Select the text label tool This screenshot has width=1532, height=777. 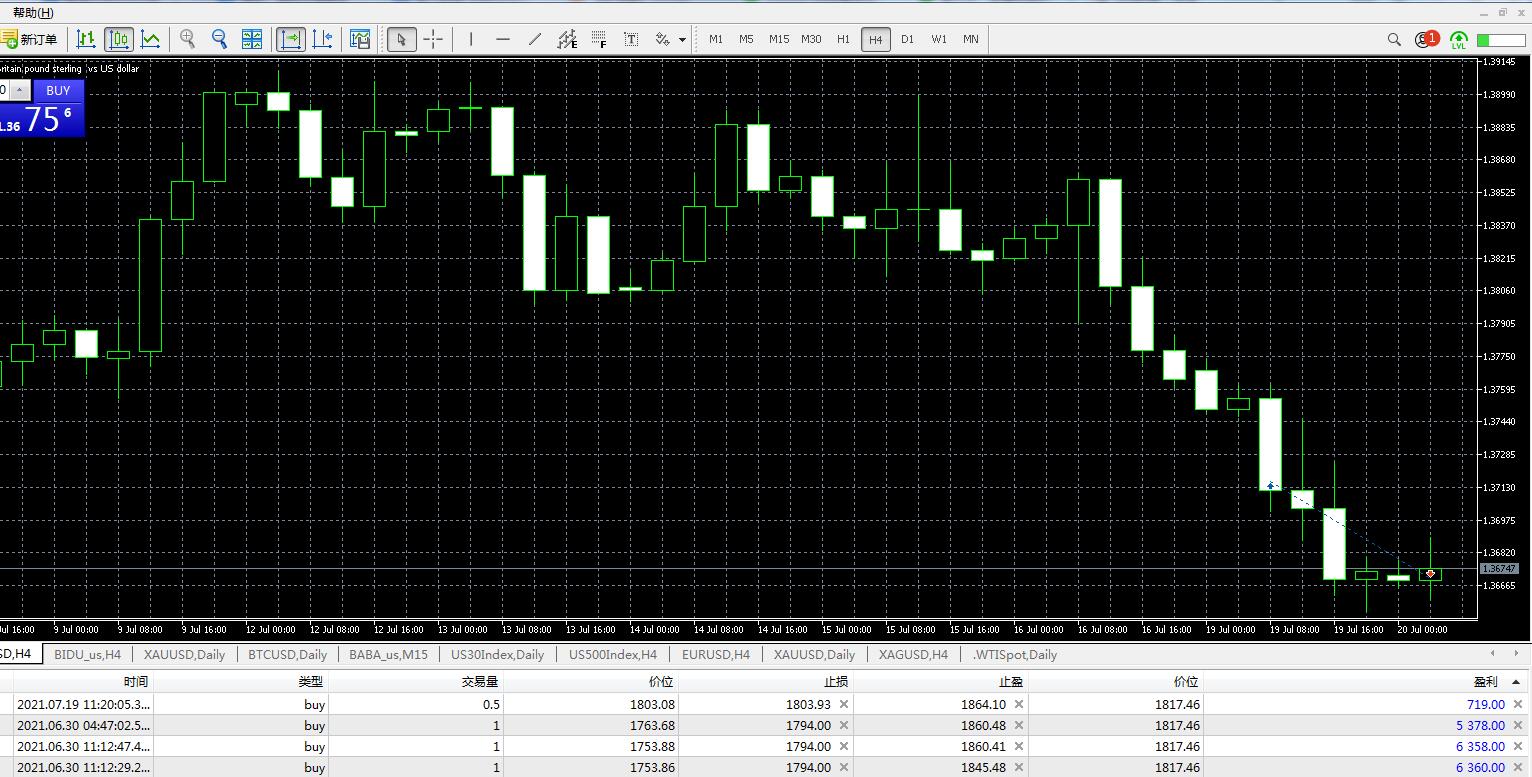click(x=631, y=39)
